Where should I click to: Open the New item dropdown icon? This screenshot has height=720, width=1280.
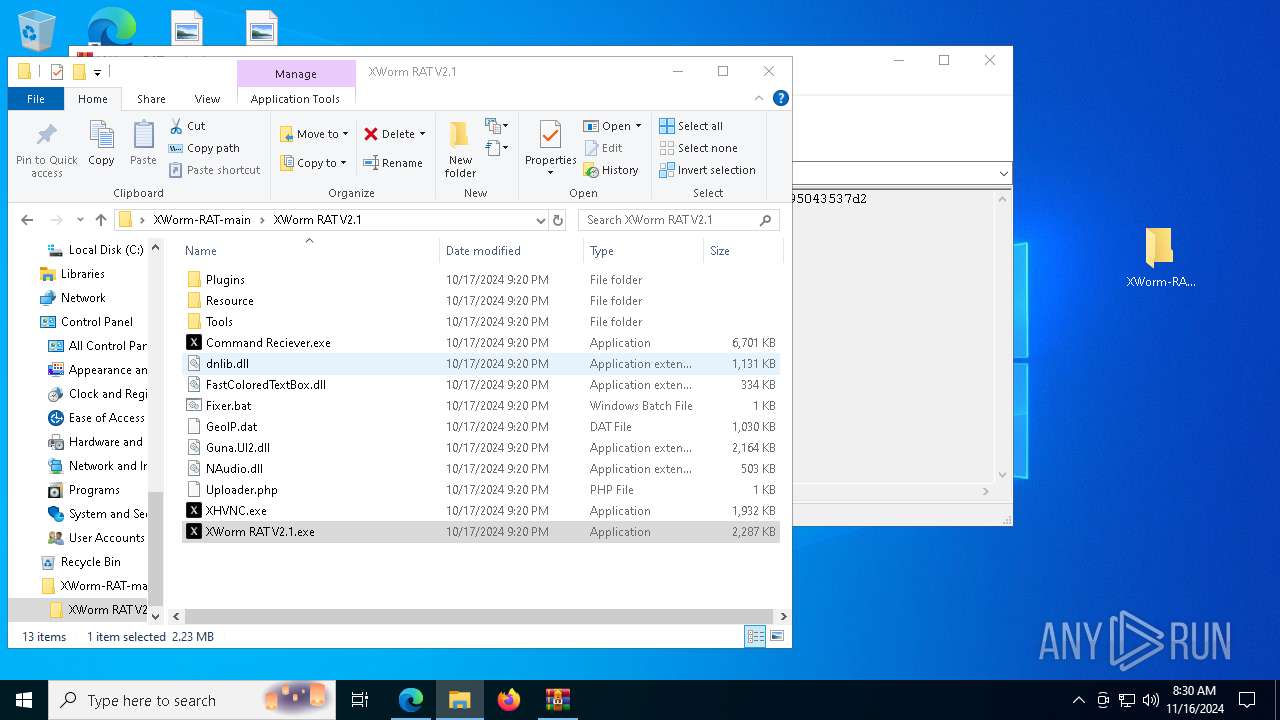498,126
